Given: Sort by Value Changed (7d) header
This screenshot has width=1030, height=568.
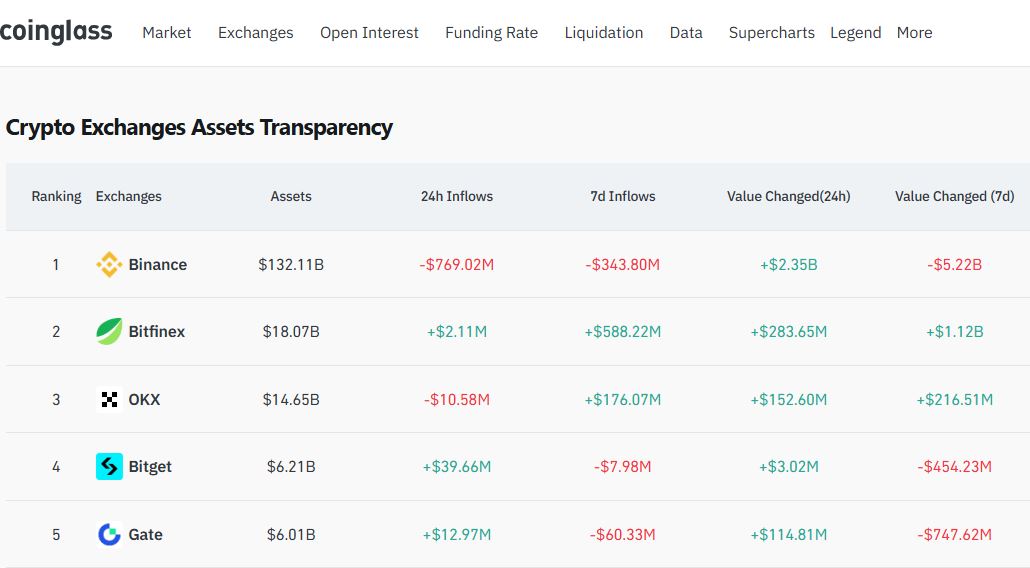Looking at the screenshot, I should 954,196.
